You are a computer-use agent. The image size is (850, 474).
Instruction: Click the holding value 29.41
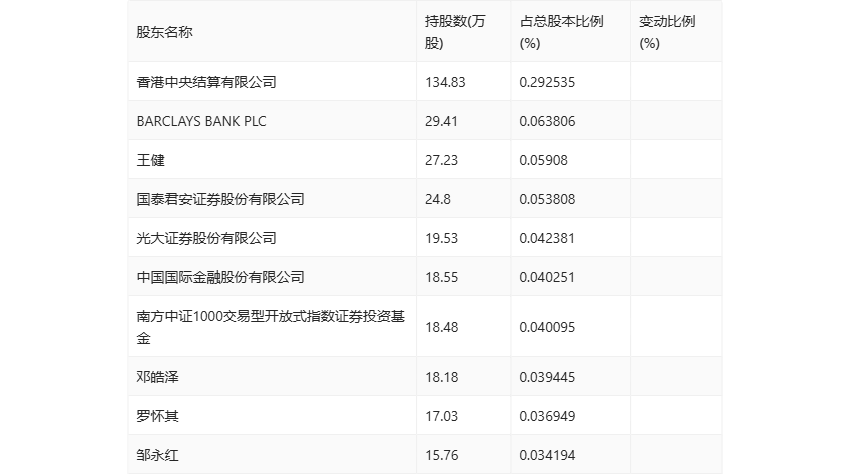coord(441,121)
